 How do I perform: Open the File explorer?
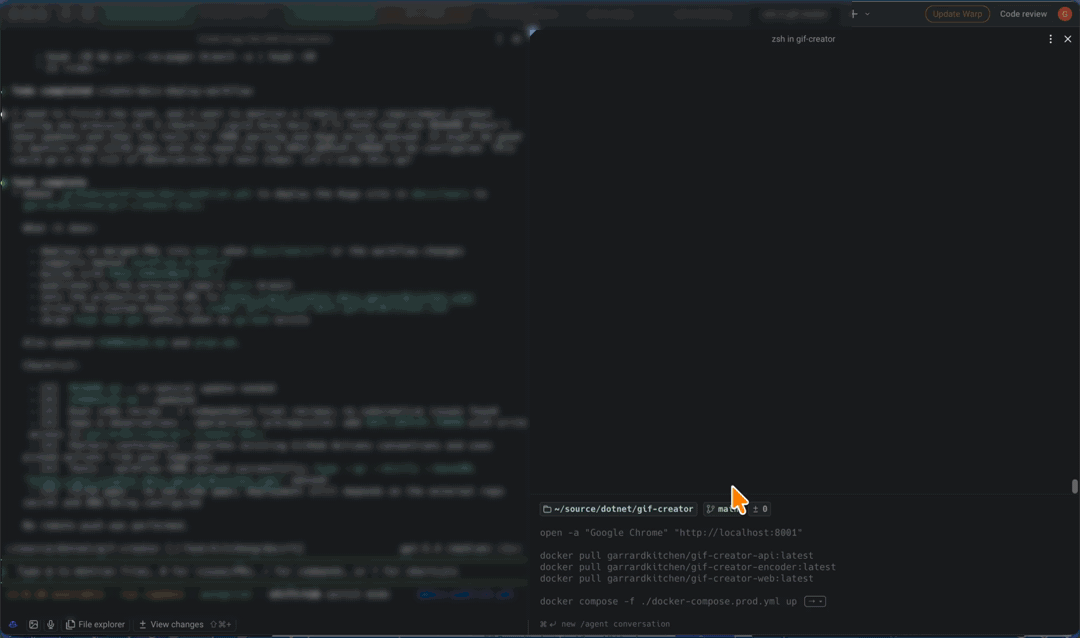[x=96, y=623]
